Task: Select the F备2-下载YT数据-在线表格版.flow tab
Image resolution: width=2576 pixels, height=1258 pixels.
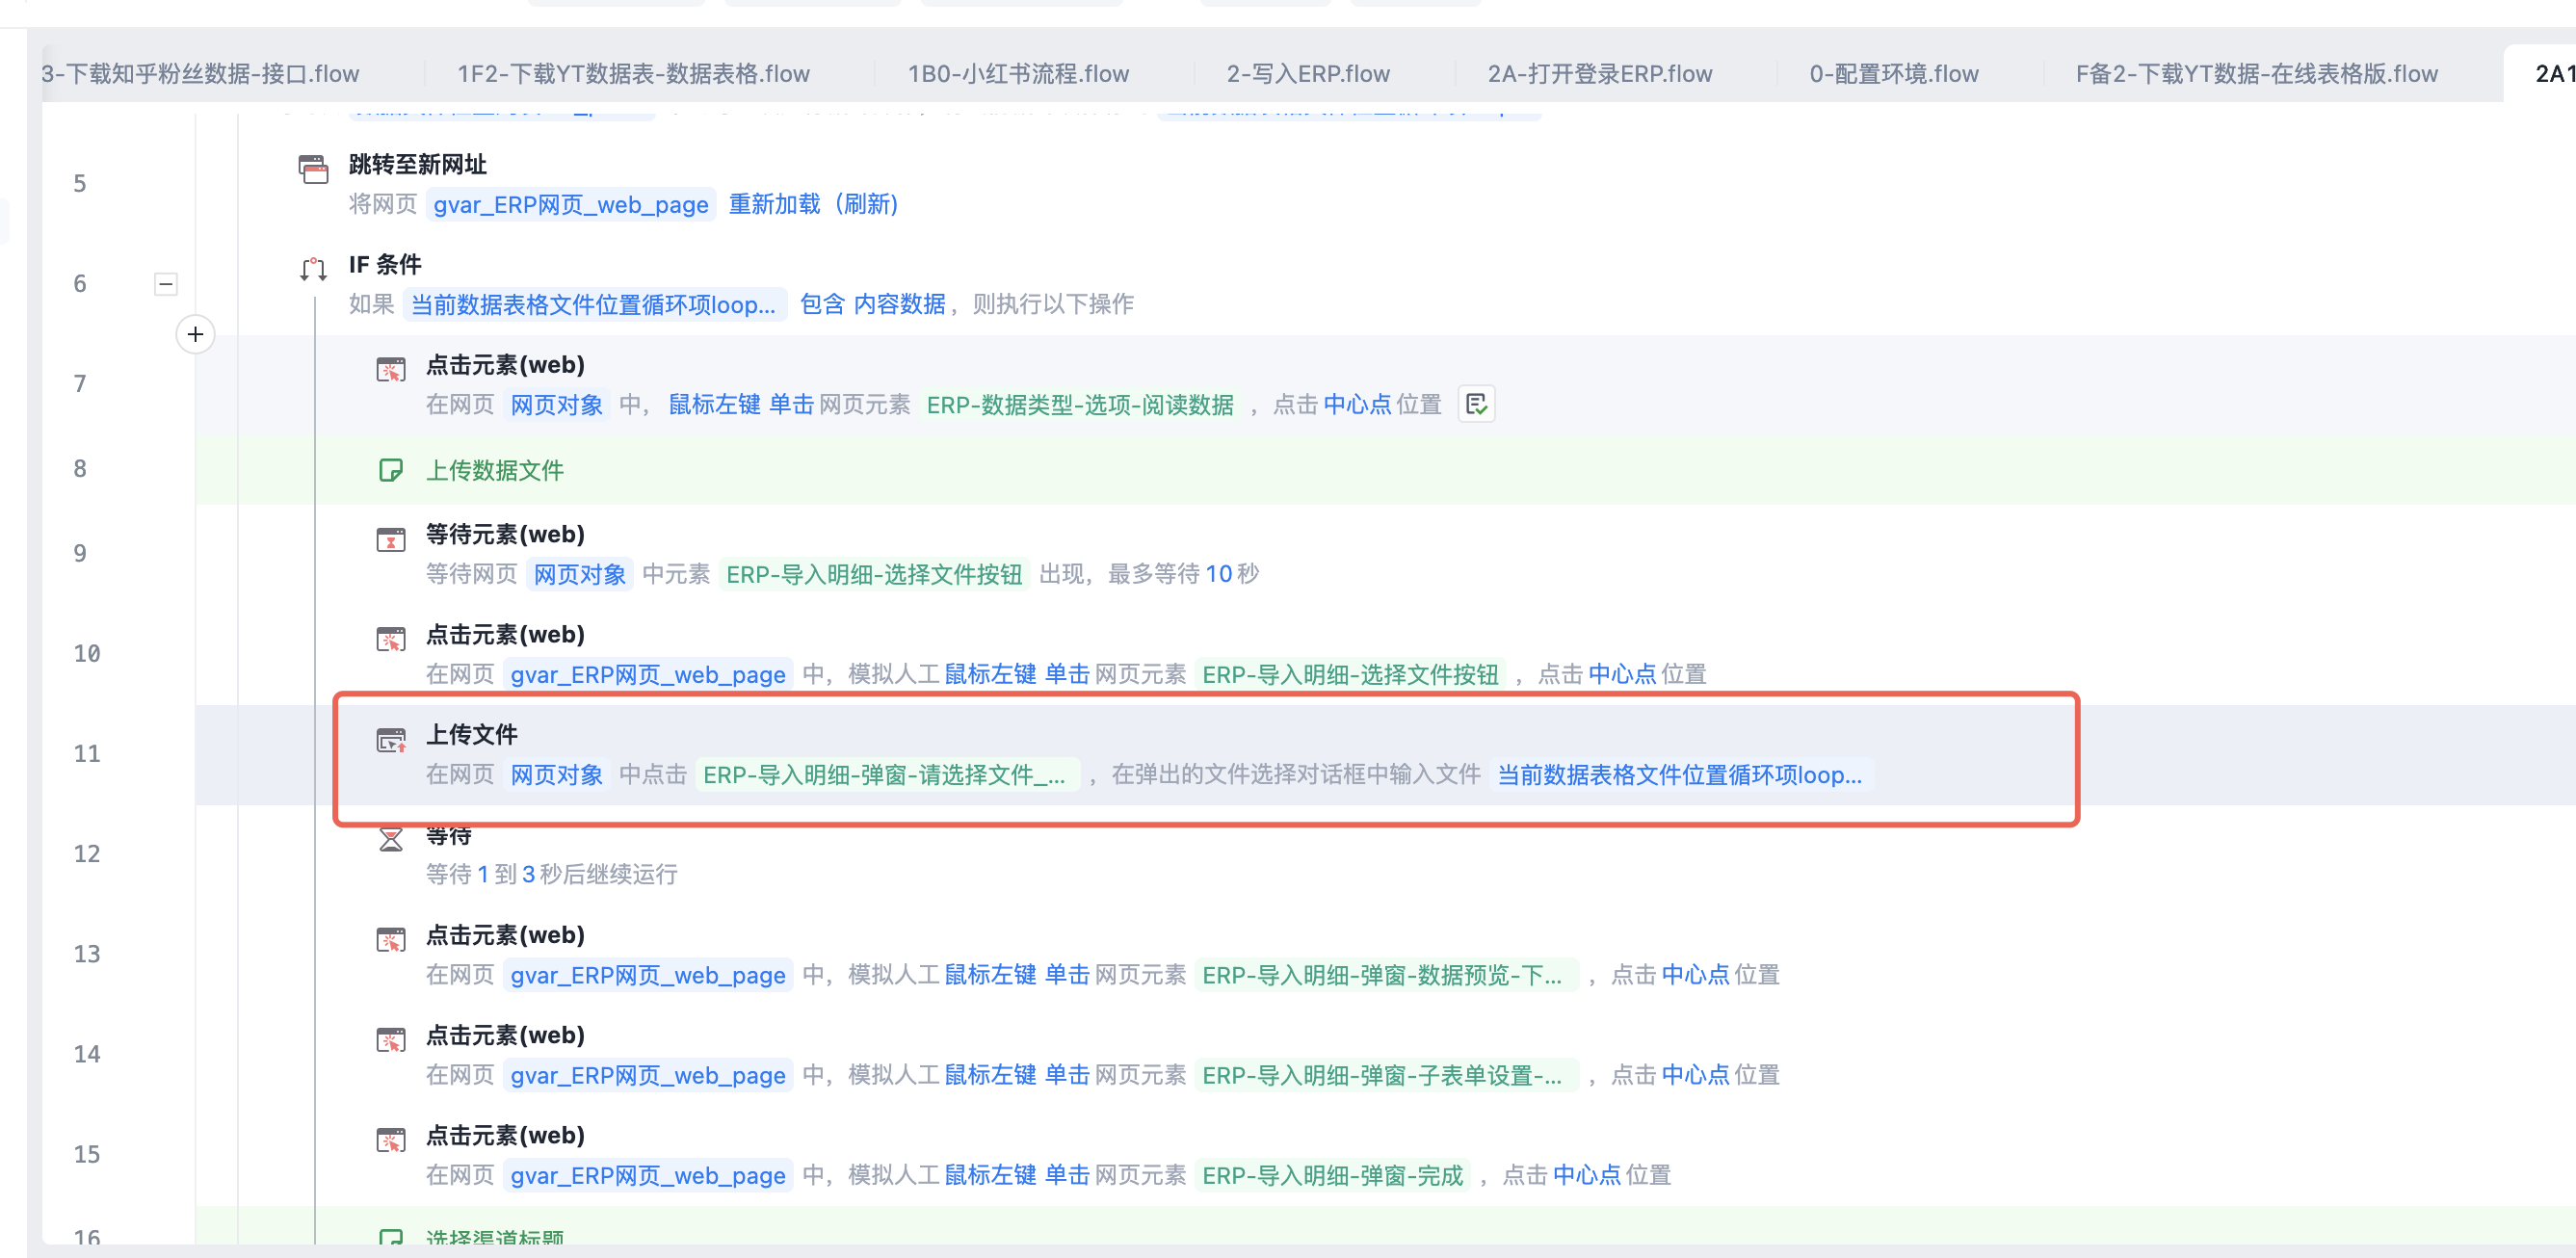Action: click(2257, 74)
